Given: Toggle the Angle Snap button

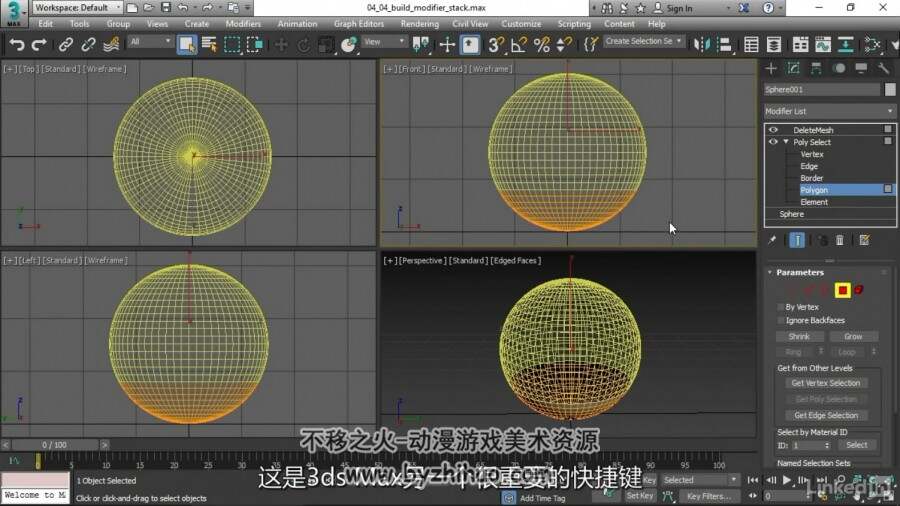Looking at the screenshot, I should (x=518, y=44).
